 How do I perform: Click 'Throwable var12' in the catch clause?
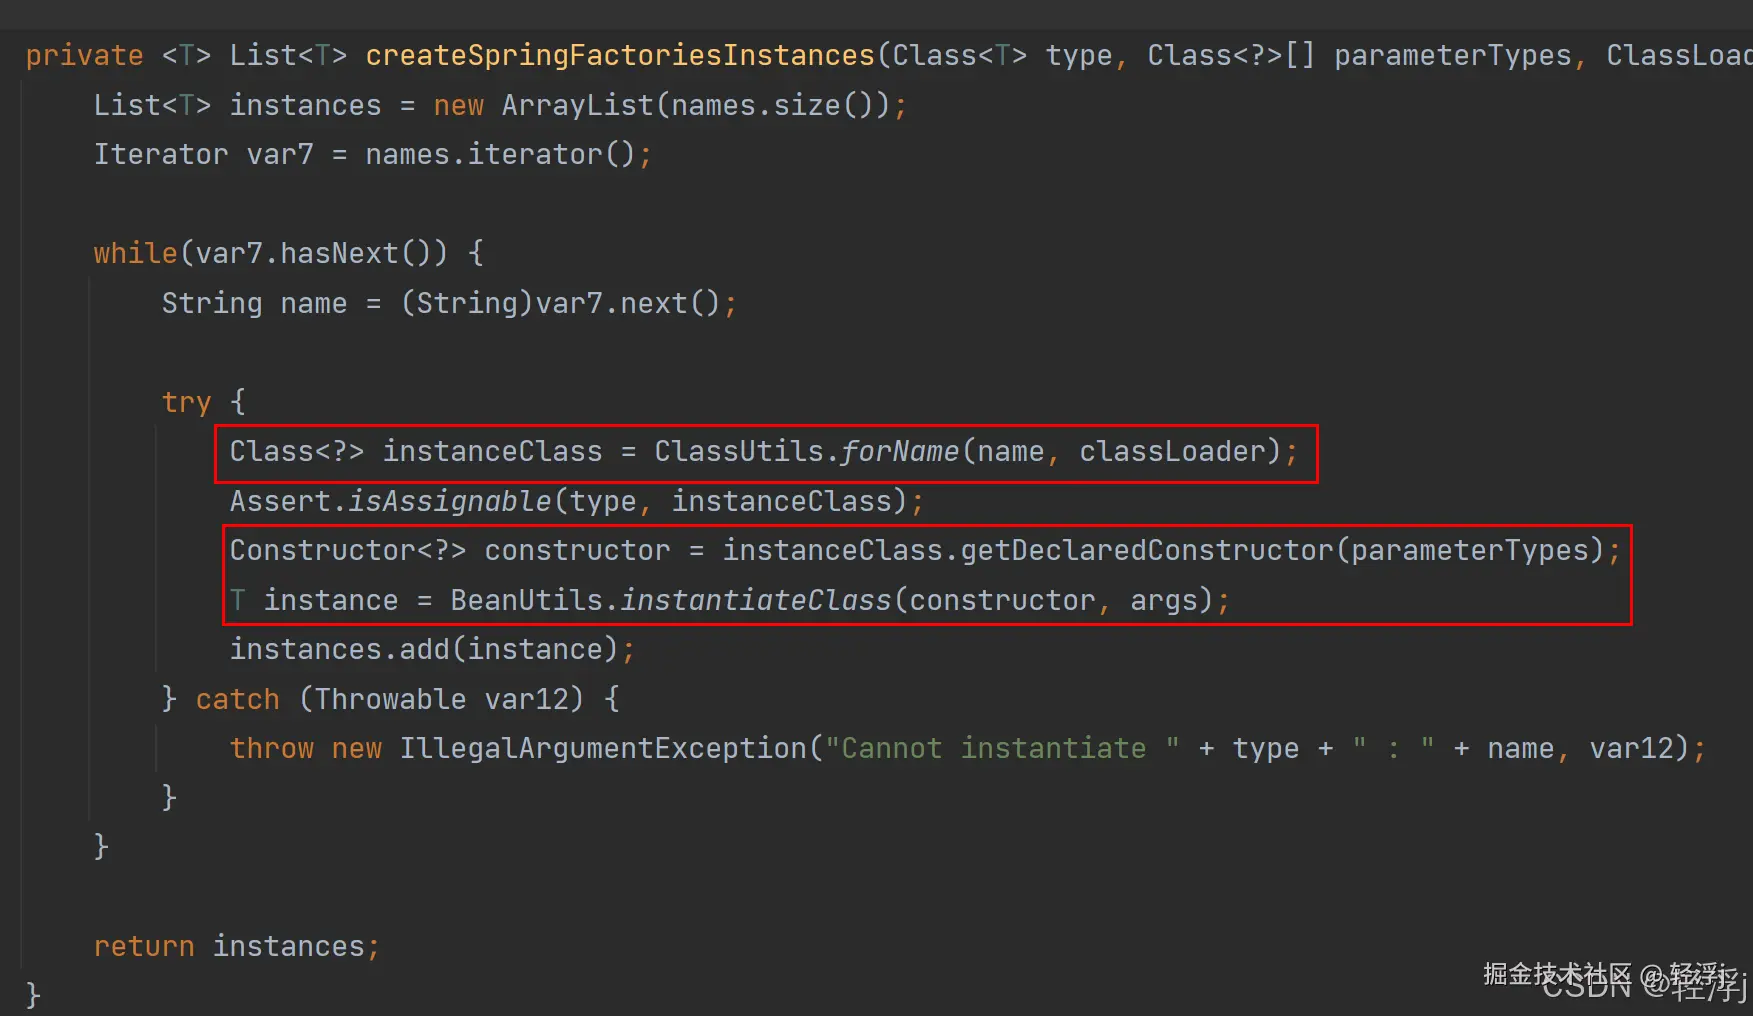[441, 699]
